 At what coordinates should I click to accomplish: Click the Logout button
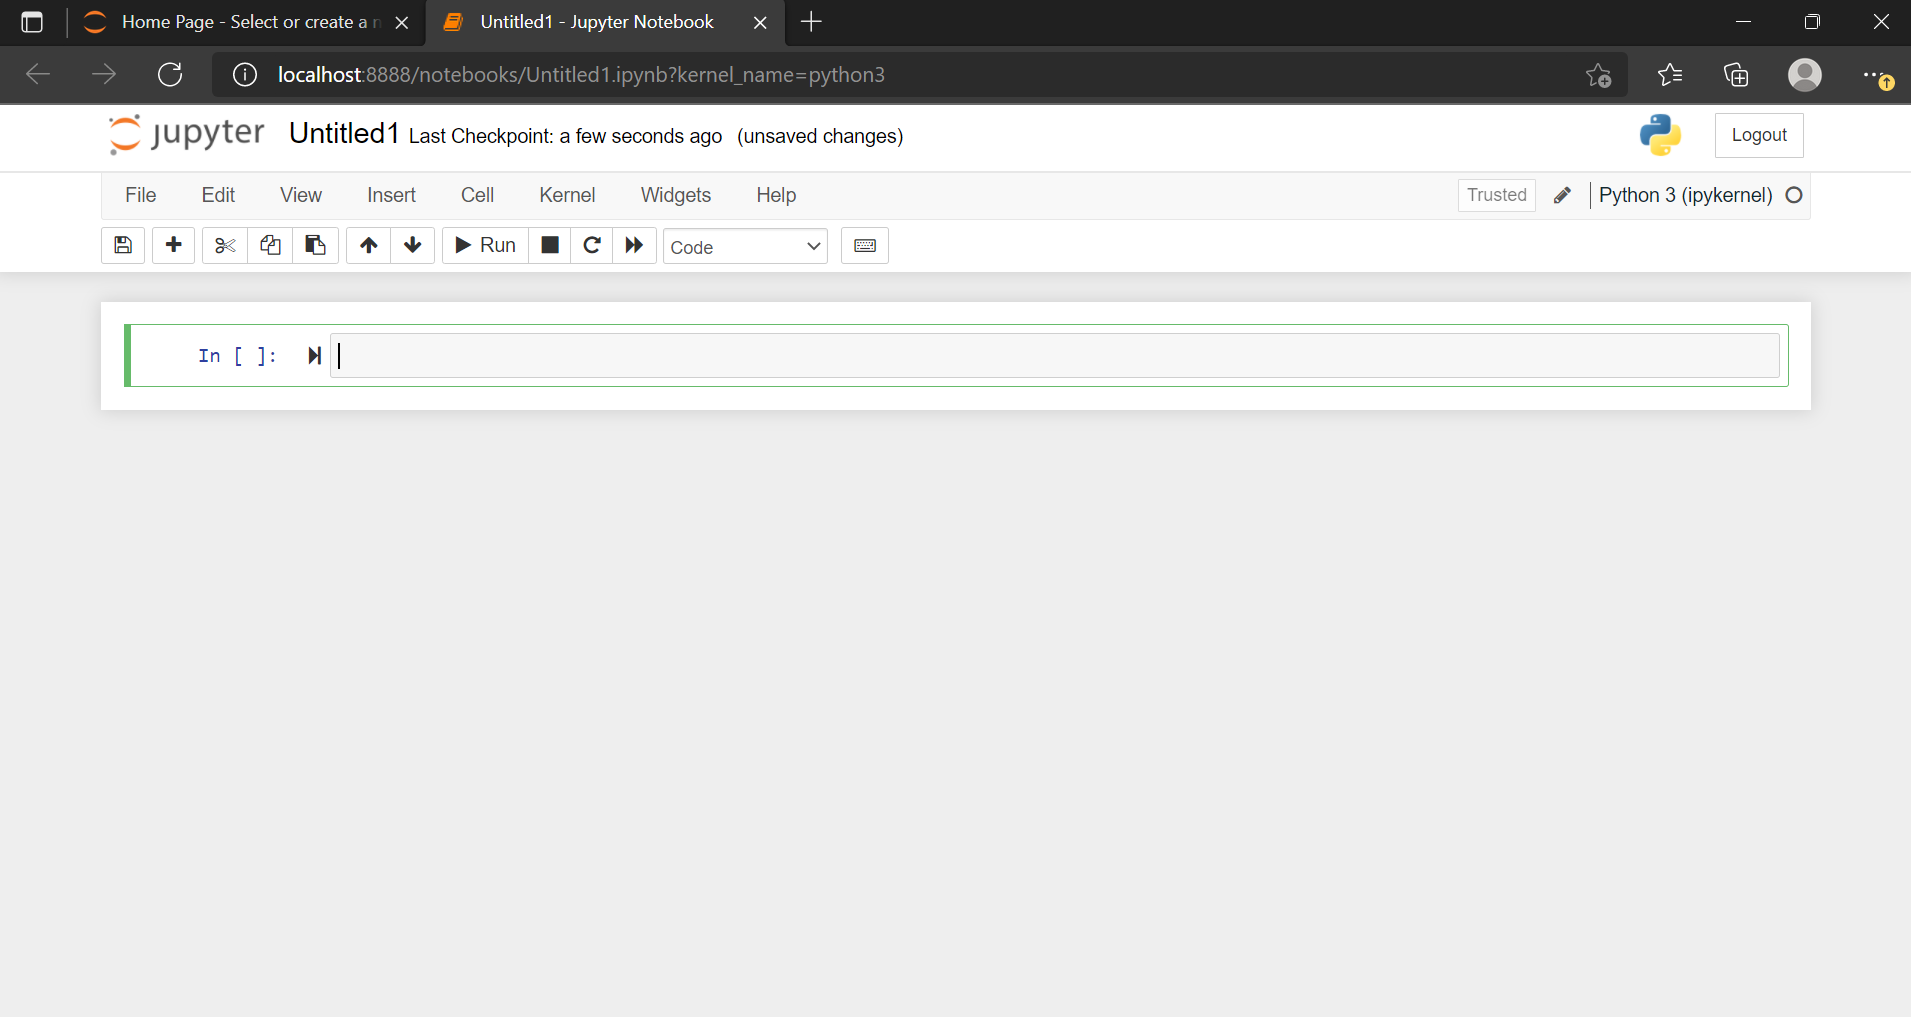(1759, 135)
